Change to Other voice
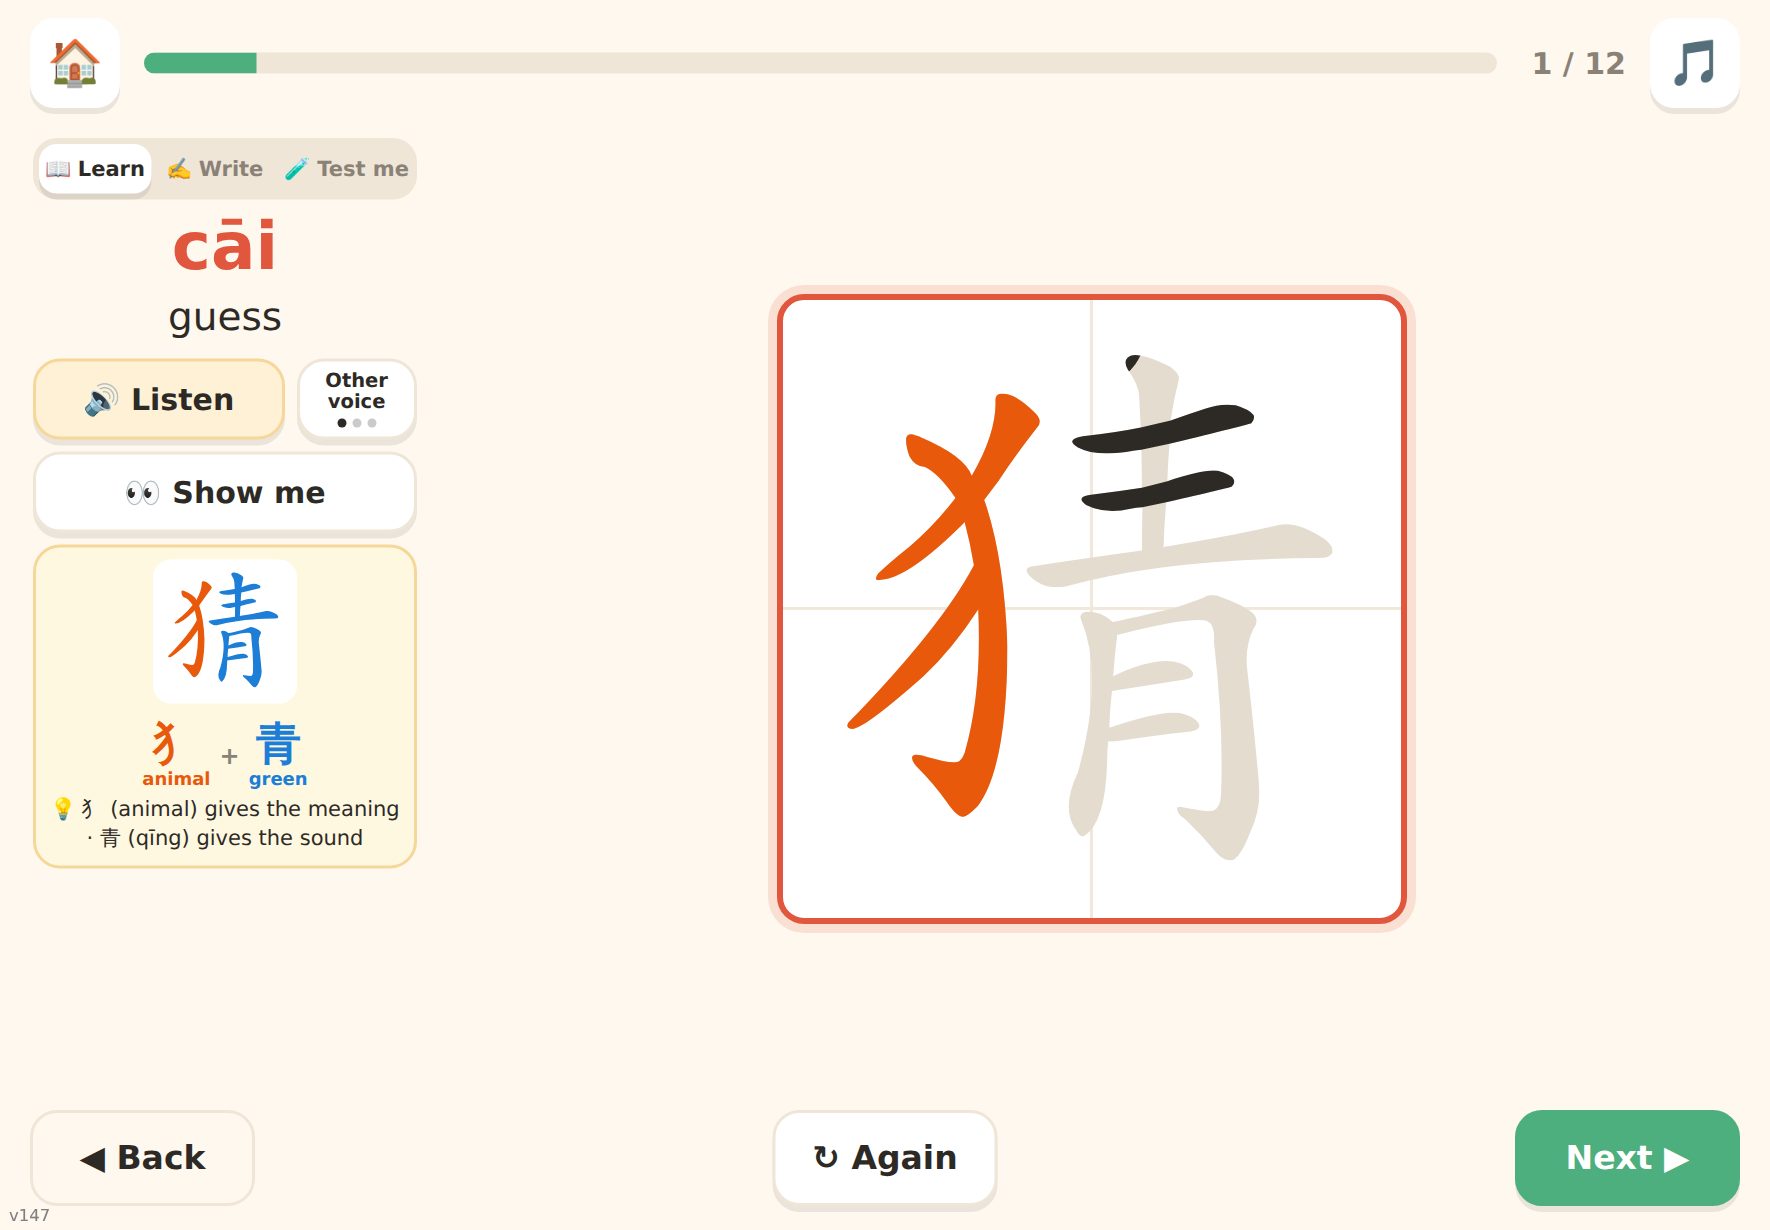The width and height of the screenshot is (1770, 1230). tap(356, 399)
